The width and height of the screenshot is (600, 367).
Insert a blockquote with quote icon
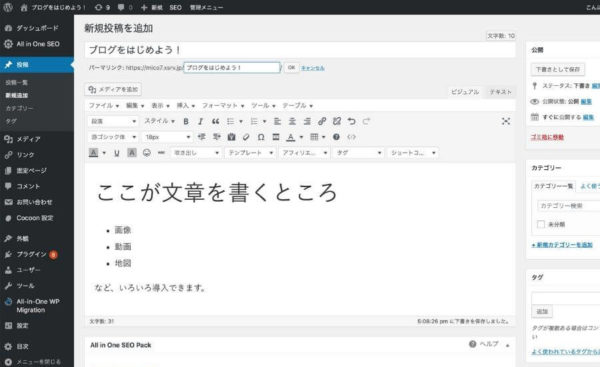[215, 121]
